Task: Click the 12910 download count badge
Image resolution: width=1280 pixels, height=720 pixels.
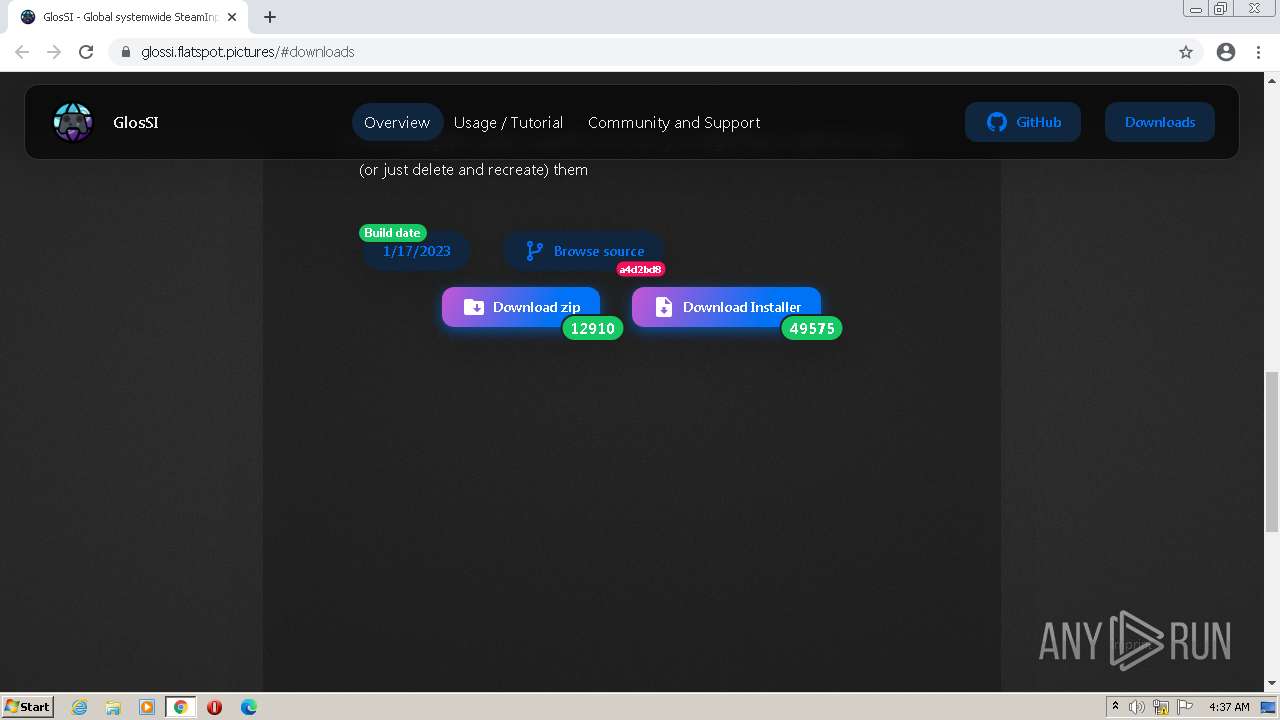Action: (x=593, y=328)
